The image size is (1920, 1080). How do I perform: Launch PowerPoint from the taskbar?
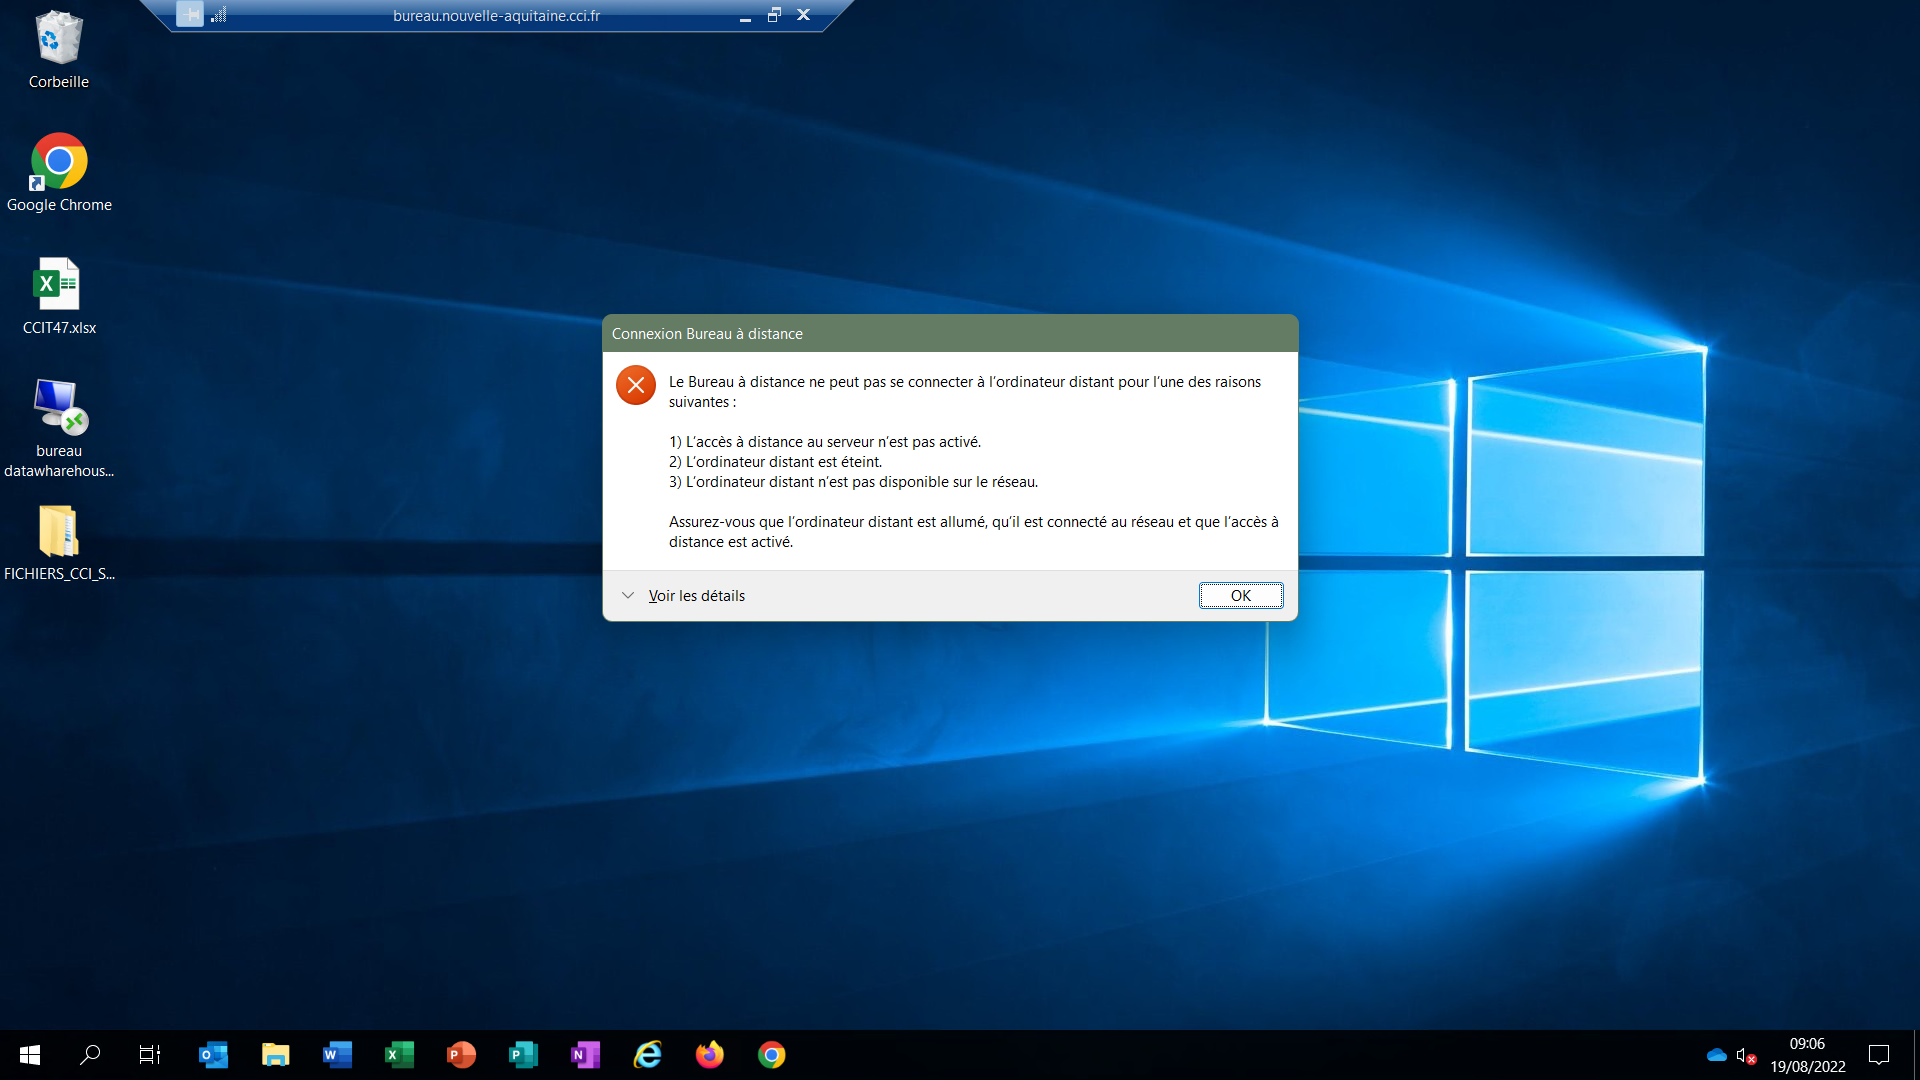click(x=461, y=1055)
